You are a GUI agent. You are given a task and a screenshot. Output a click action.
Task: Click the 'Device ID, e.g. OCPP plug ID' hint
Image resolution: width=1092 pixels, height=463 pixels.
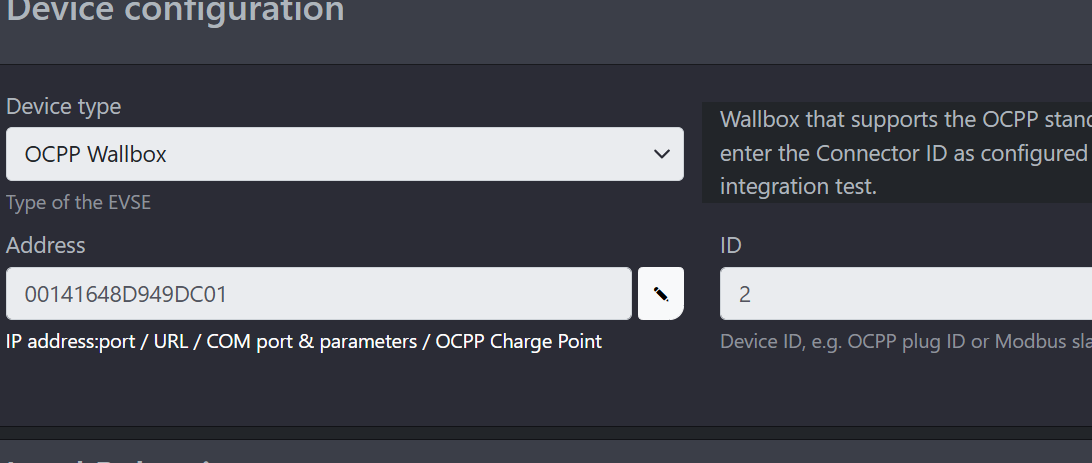844,342
